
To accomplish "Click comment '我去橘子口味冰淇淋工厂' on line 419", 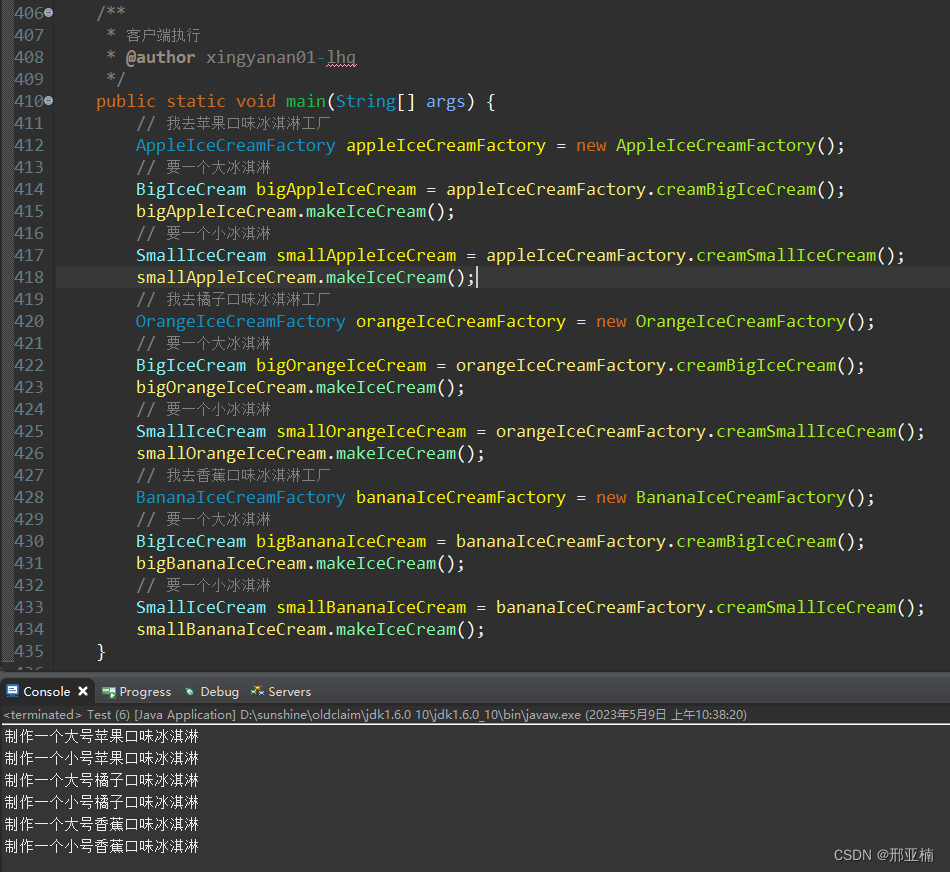I will pos(248,299).
